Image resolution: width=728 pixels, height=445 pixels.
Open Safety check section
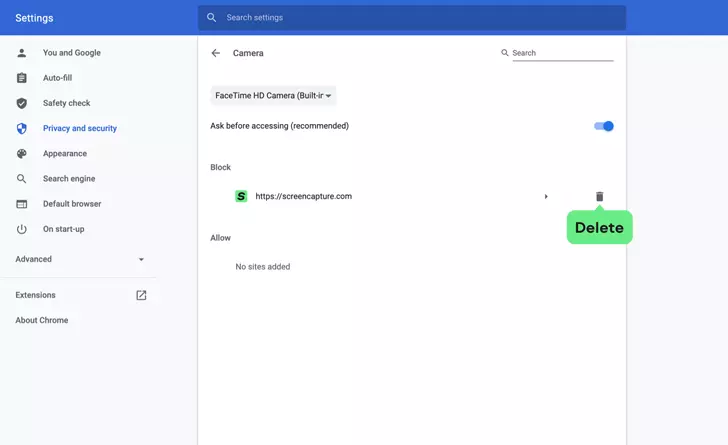[x=66, y=103]
